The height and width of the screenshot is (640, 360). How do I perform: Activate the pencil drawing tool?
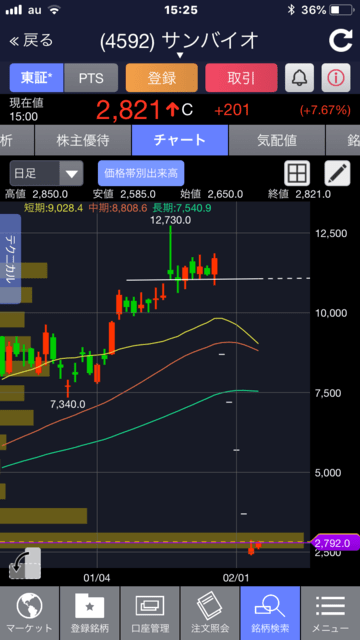click(x=337, y=173)
